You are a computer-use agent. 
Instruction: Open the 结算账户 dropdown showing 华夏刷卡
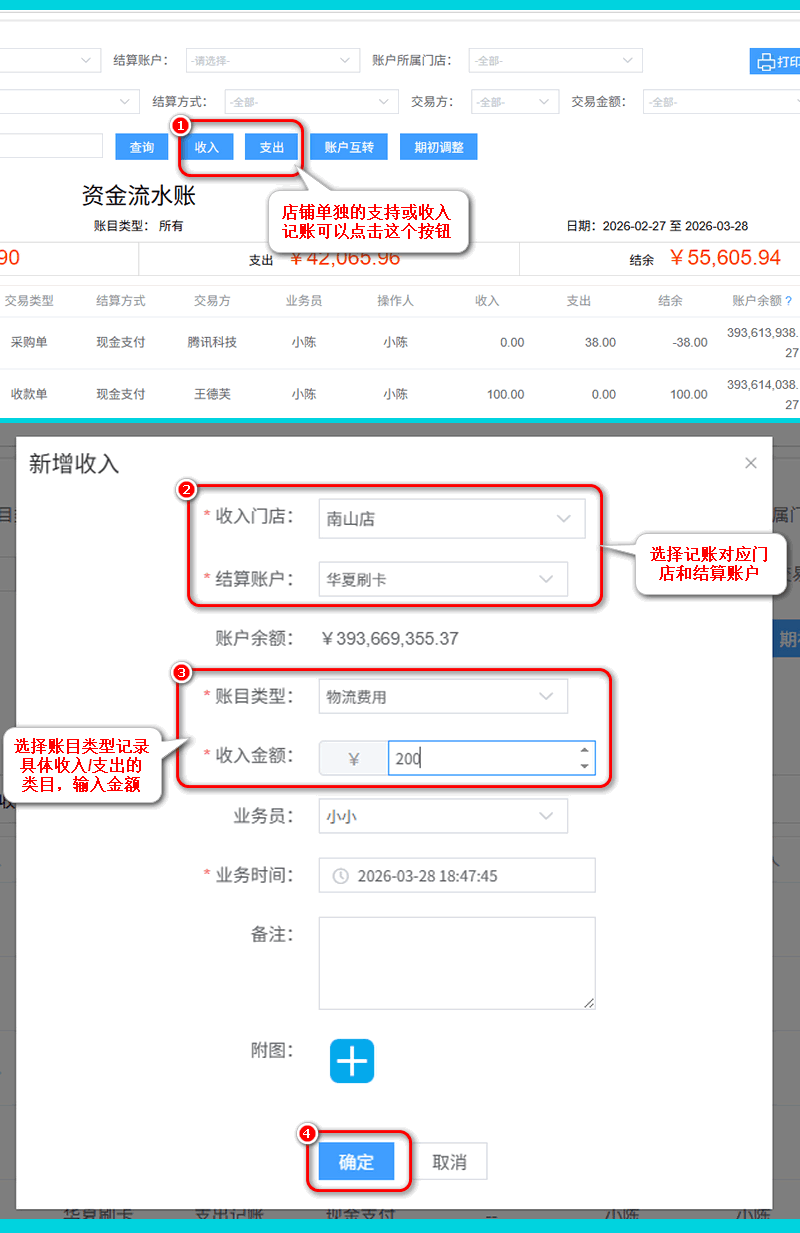[x=442, y=579]
